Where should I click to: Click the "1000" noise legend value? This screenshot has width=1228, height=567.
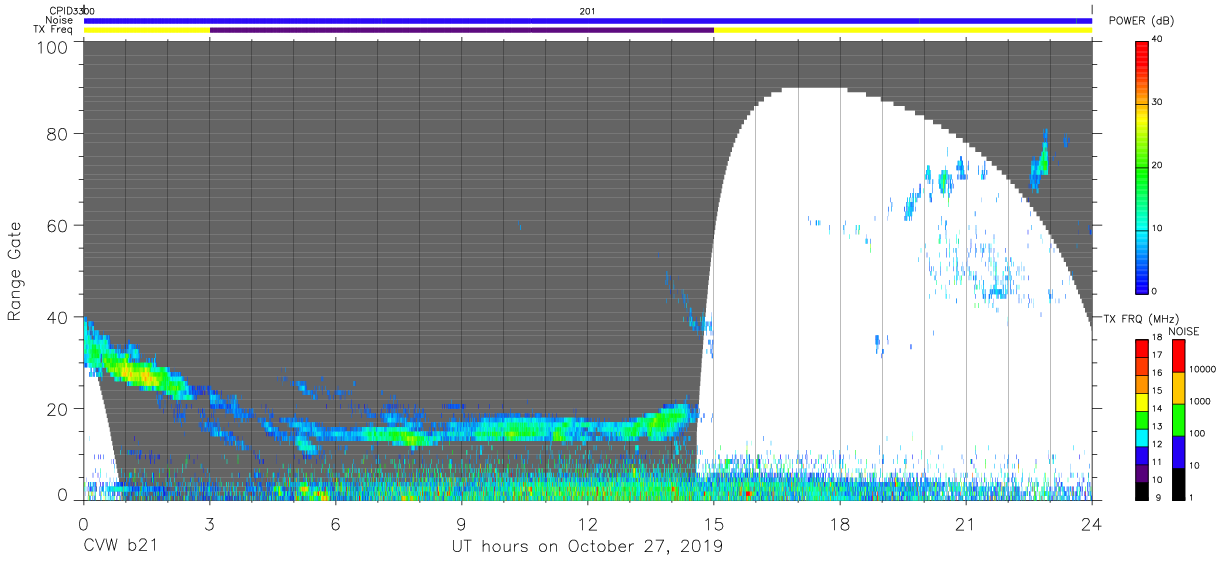tap(1201, 403)
